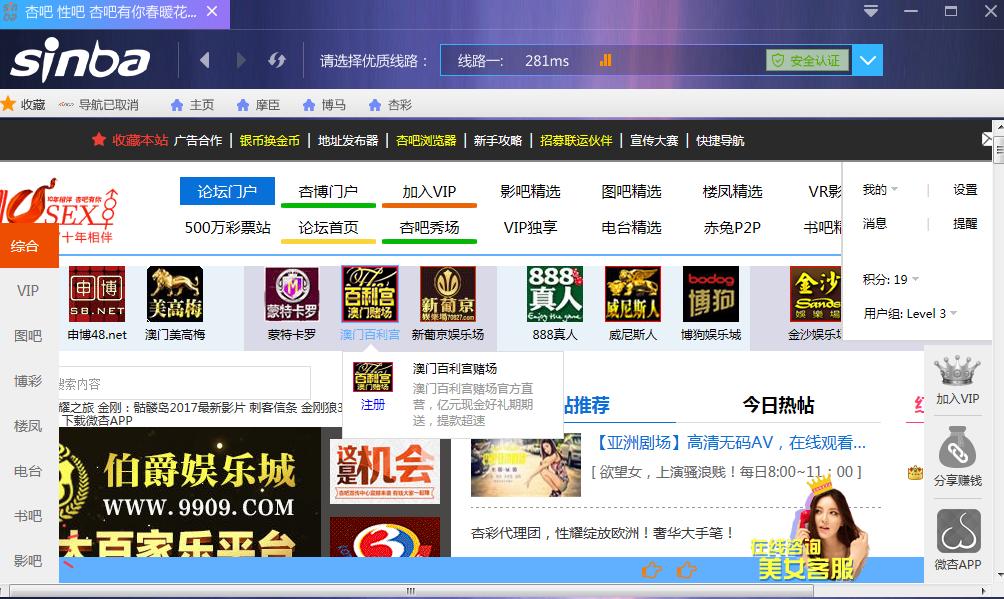Click the 威尼斯人 logo icon
The height and width of the screenshot is (599, 1004).
pos(633,294)
